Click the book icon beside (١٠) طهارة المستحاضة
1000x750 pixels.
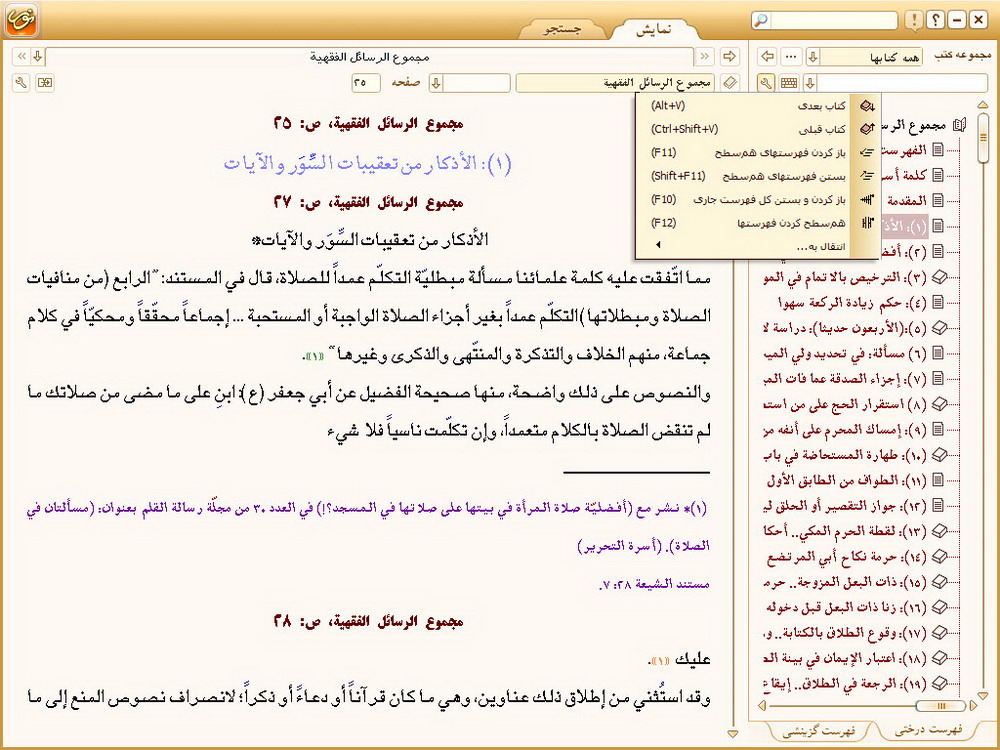coord(938,455)
